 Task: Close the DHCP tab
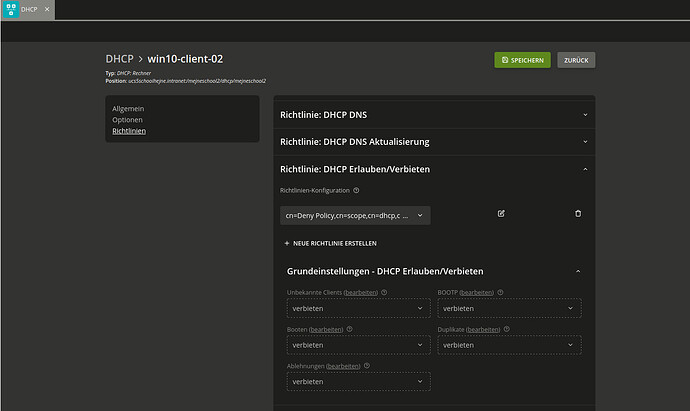click(47, 9)
